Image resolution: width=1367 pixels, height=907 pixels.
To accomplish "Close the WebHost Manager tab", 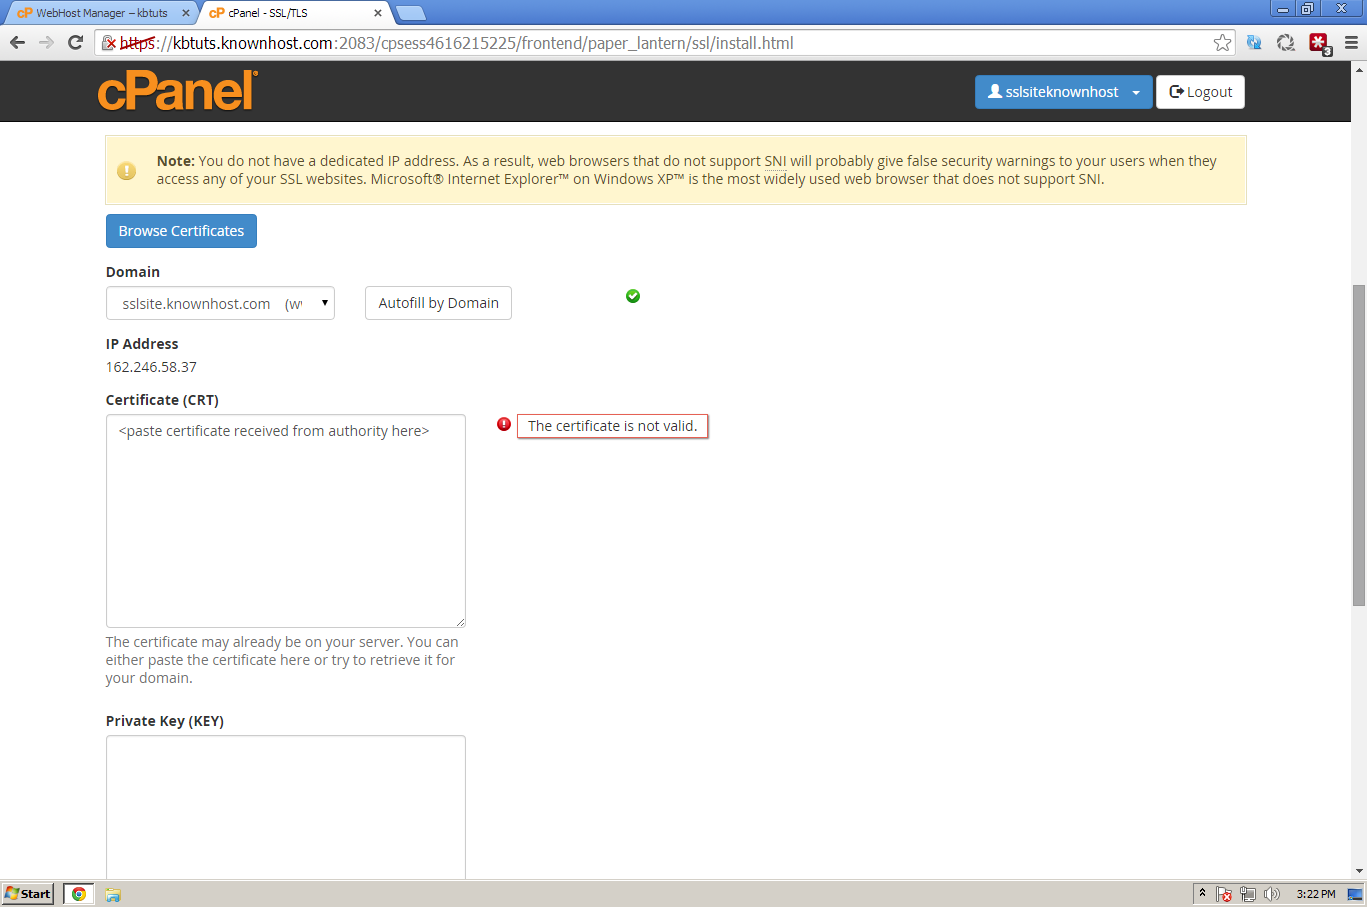I will click(x=185, y=13).
